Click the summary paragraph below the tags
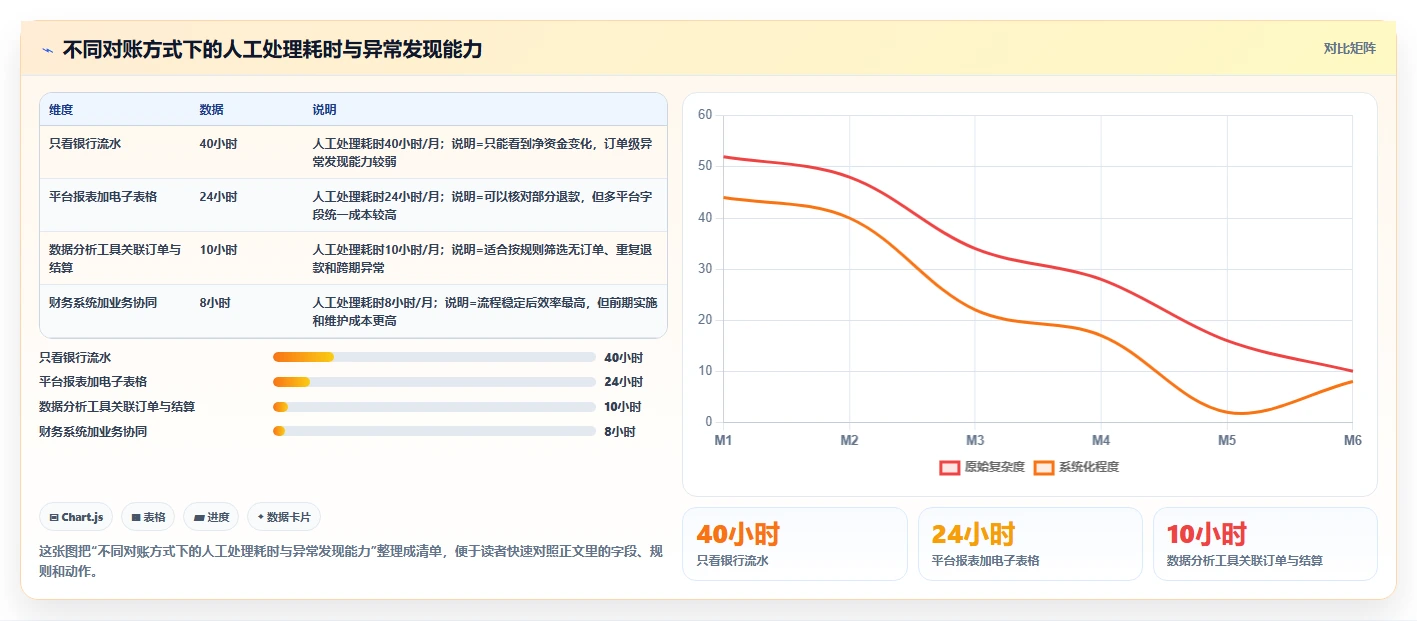The height and width of the screenshot is (621, 1417). [351, 562]
